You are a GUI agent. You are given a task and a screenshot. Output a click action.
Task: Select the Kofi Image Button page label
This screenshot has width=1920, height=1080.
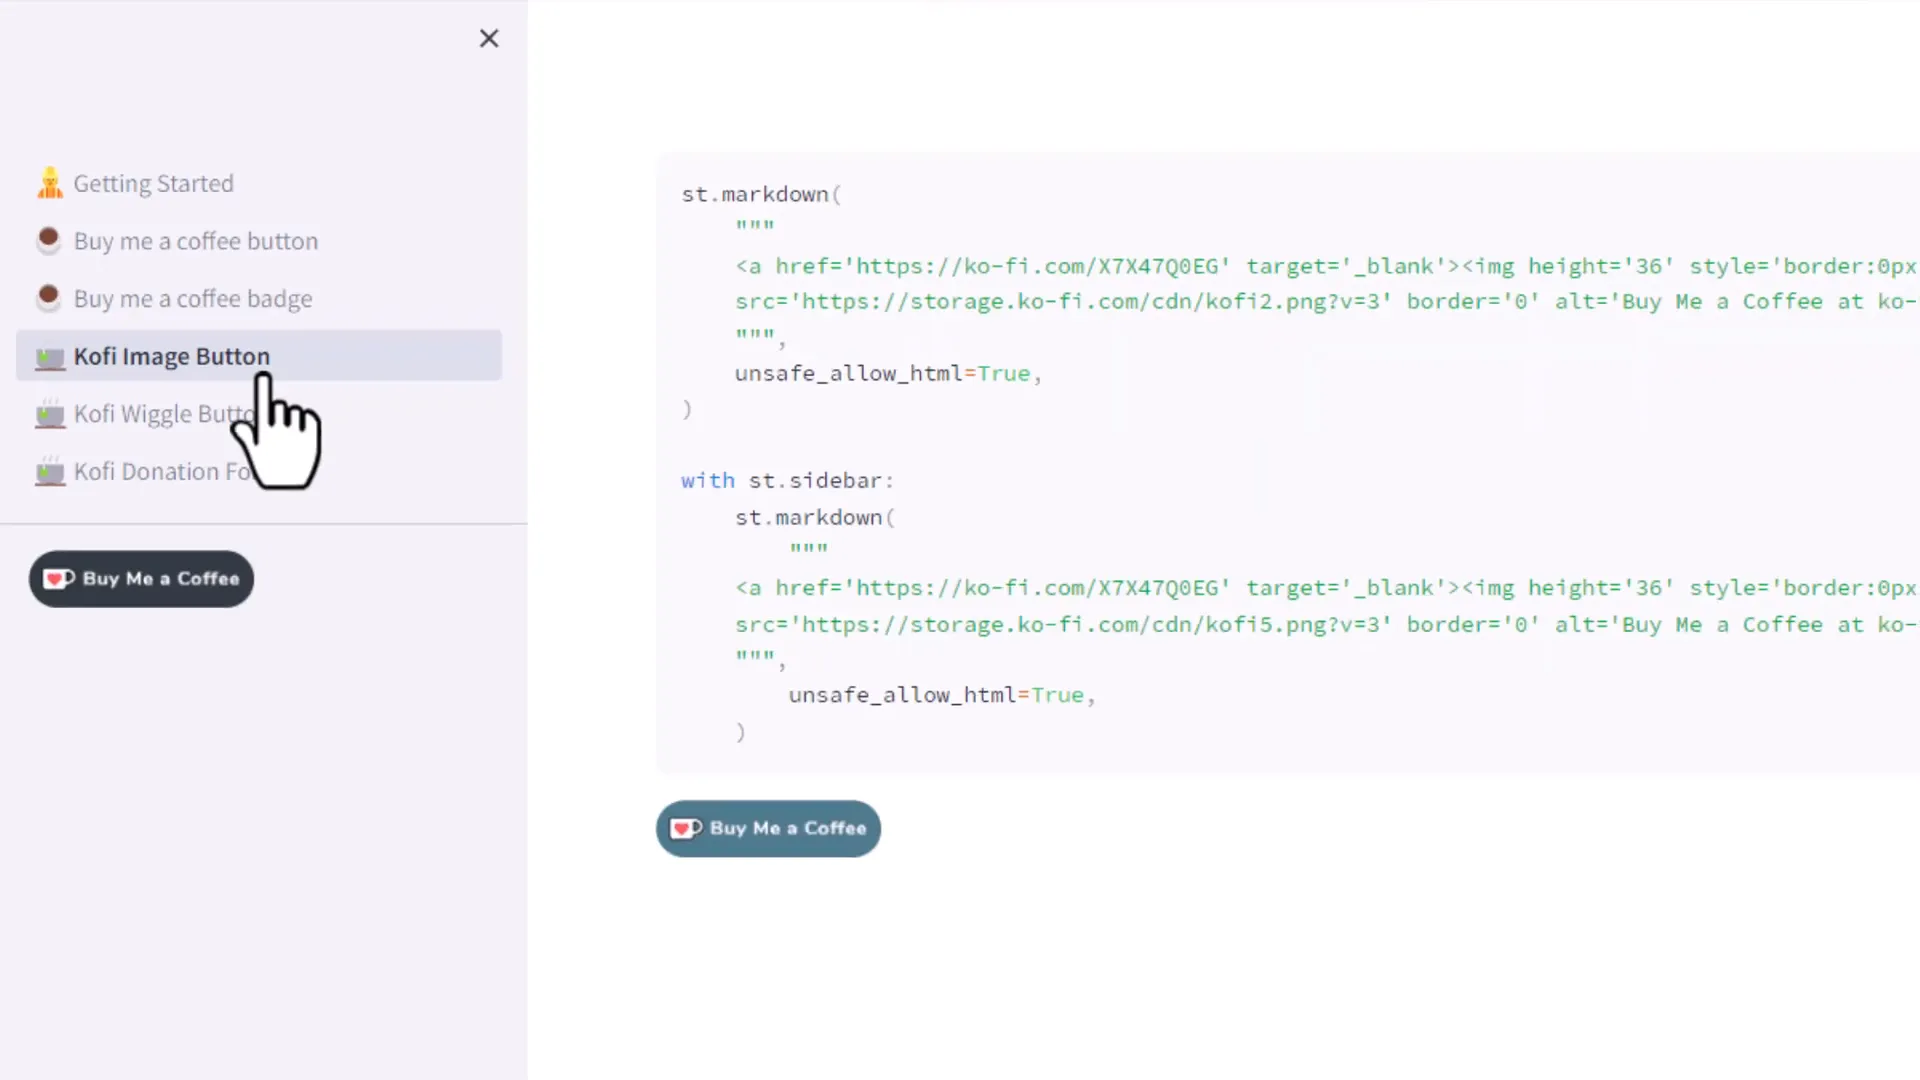point(172,357)
